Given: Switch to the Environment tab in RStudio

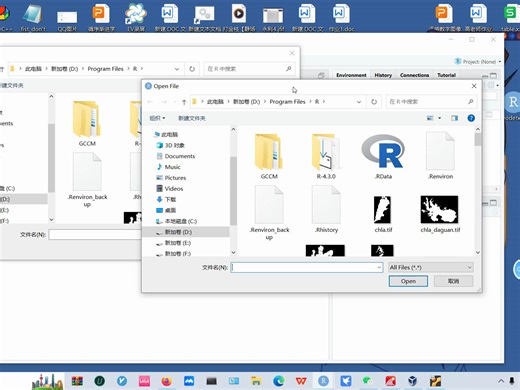Looking at the screenshot, I should (351, 75).
